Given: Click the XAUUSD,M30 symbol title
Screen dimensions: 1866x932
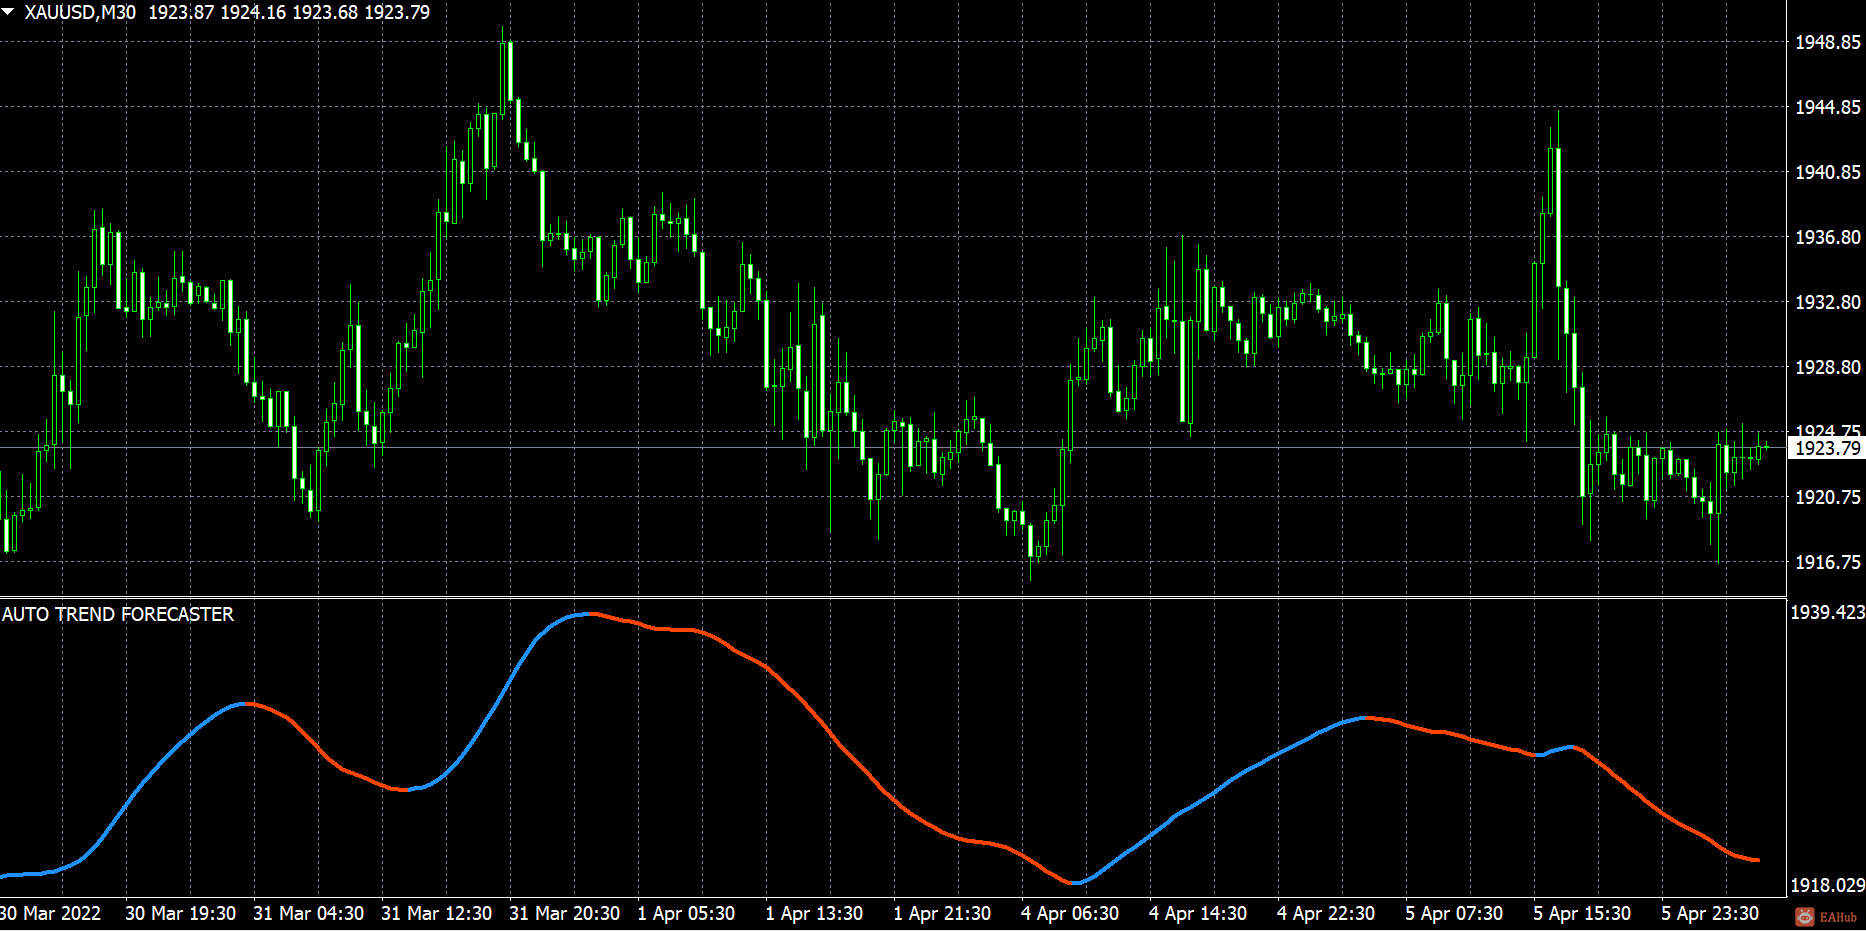Looking at the screenshot, I should click(x=80, y=13).
